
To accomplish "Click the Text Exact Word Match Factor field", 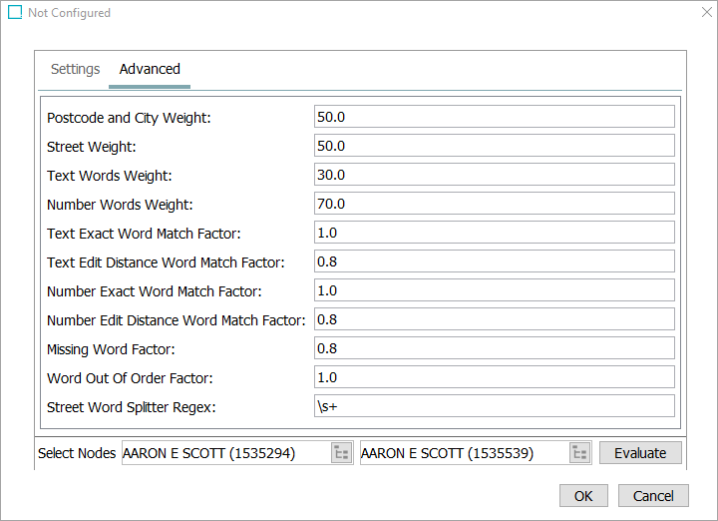I will (494, 233).
